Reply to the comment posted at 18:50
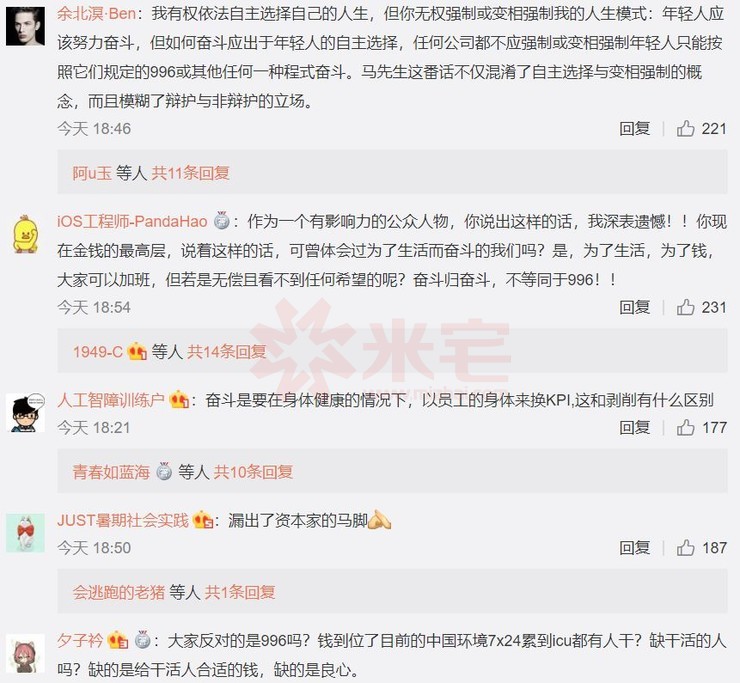 [x=634, y=548]
